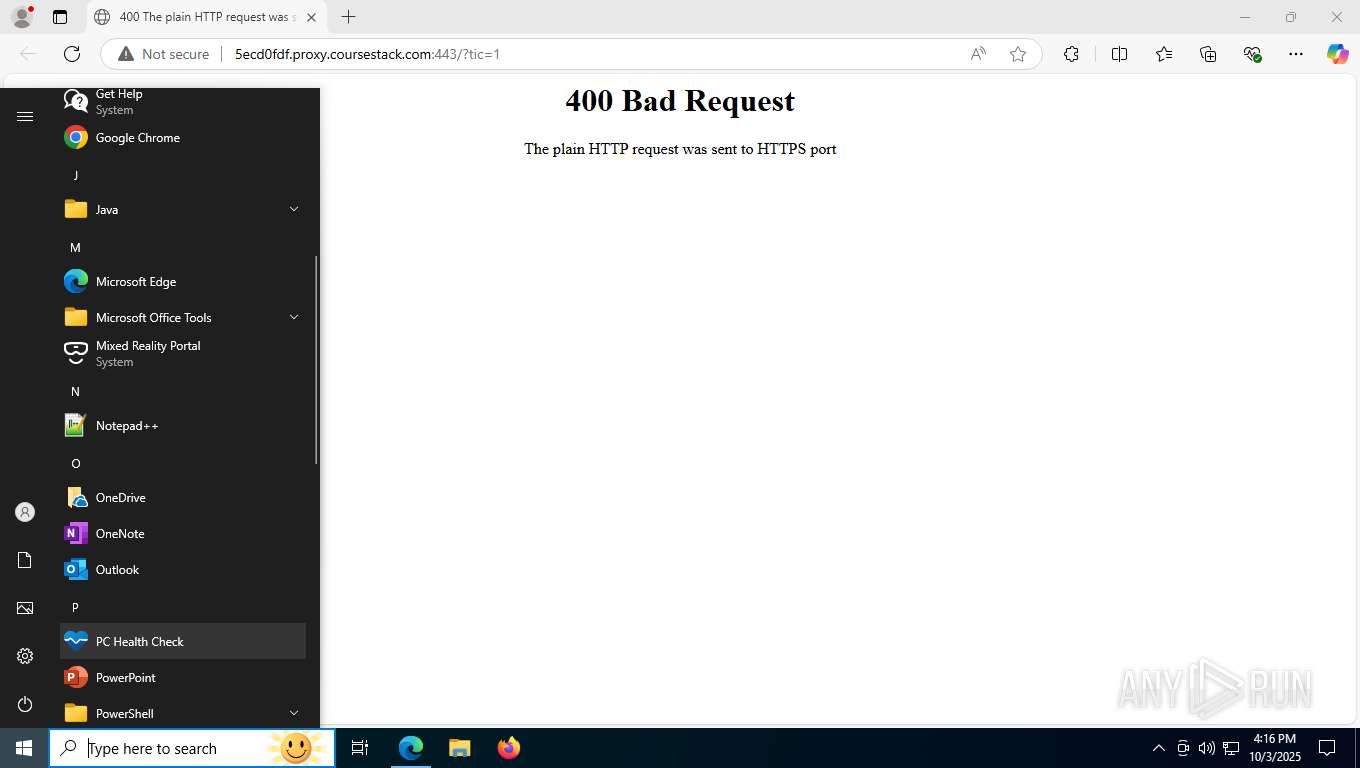Open Collections icon in toolbar
1360x768 pixels.
1208,54
